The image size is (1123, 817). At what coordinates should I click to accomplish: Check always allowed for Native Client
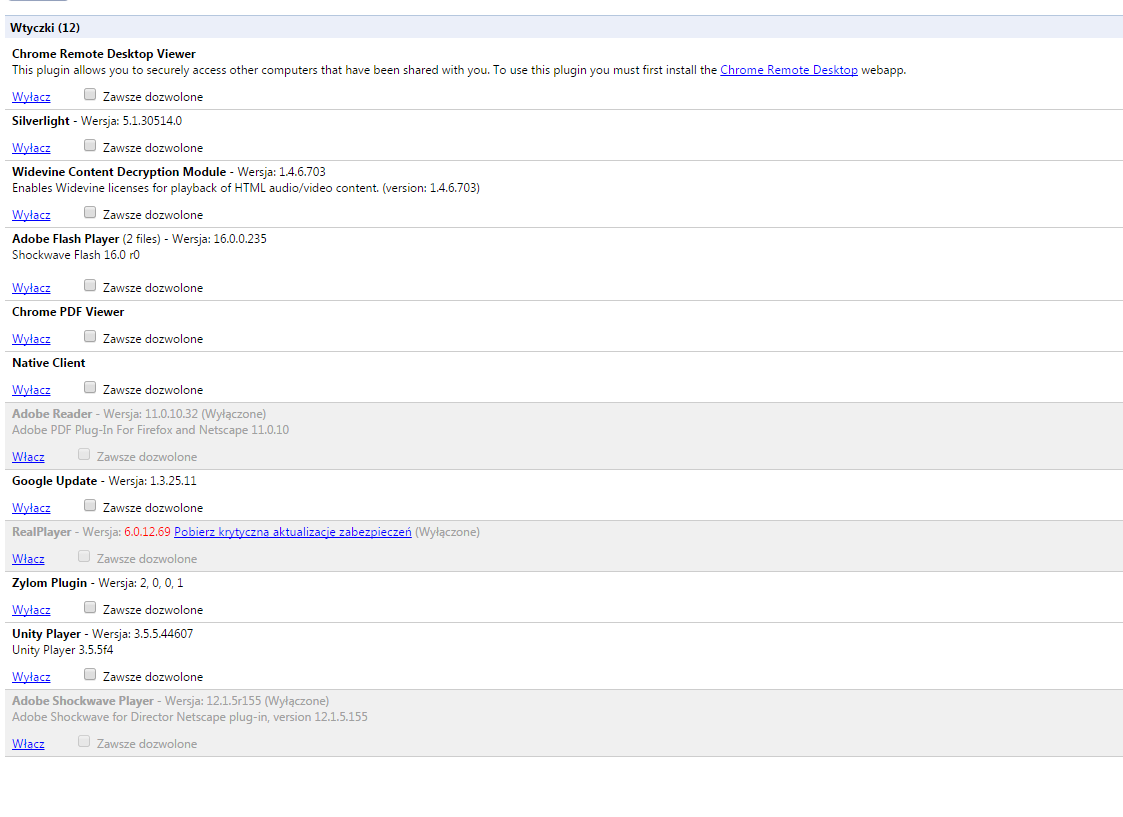click(x=90, y=387)
